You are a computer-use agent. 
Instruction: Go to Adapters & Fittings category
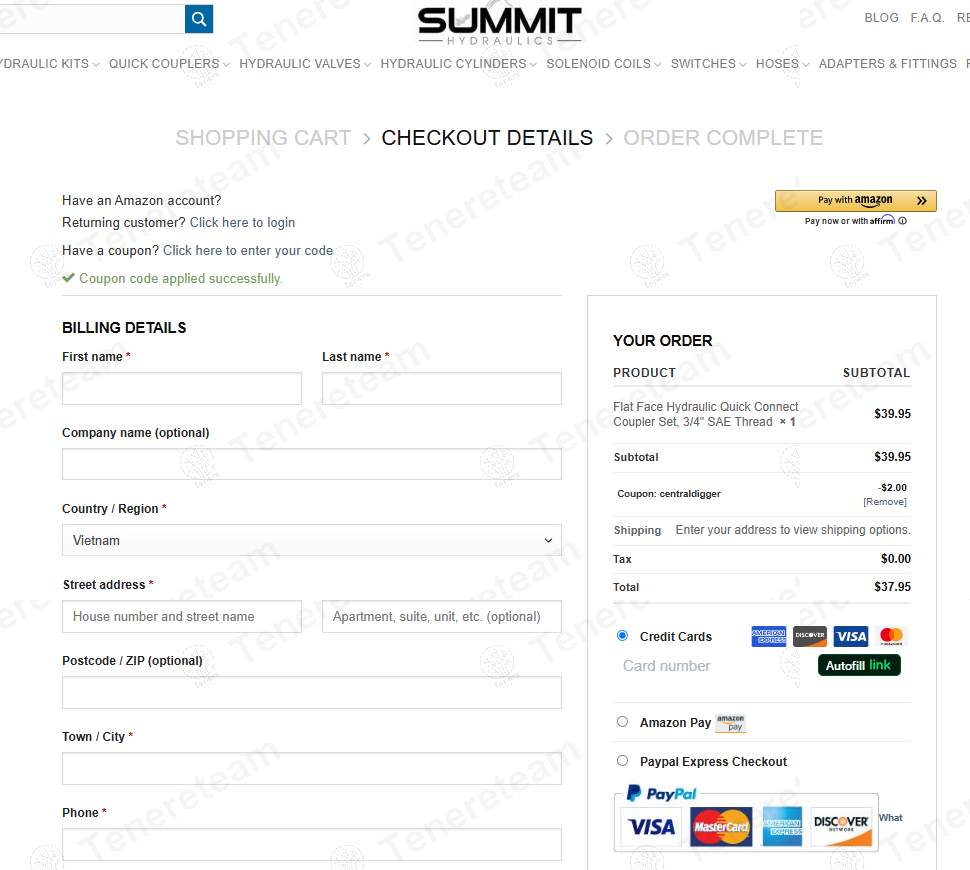[x=887, y=64]
